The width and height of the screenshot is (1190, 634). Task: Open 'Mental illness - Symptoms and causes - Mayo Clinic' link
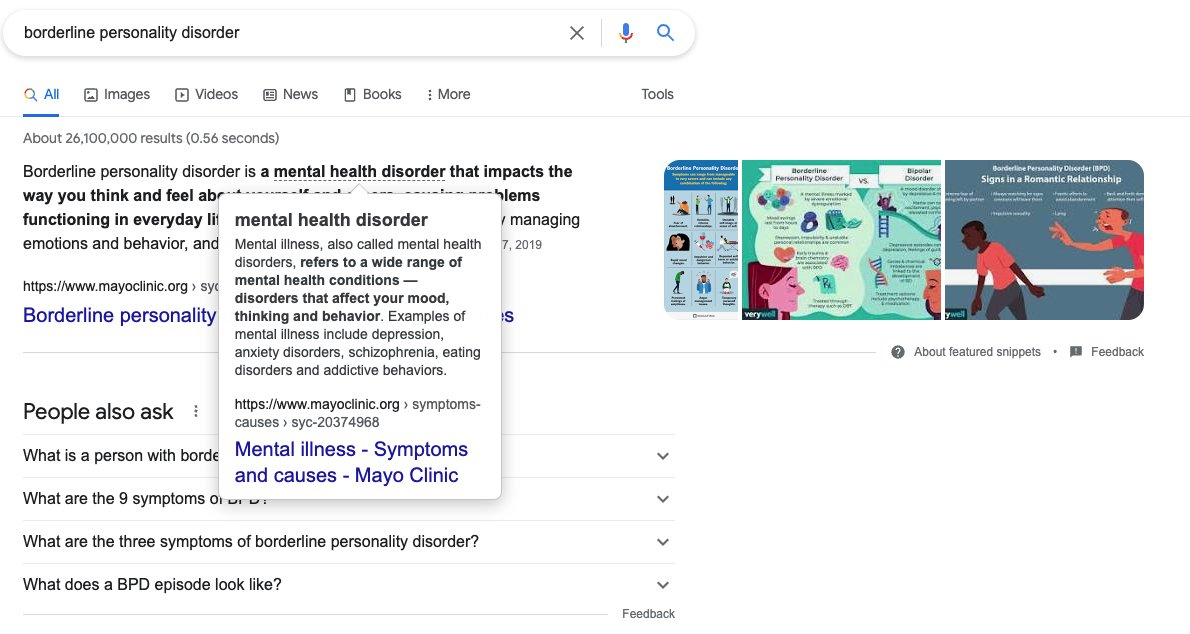[x=351, y=461]
